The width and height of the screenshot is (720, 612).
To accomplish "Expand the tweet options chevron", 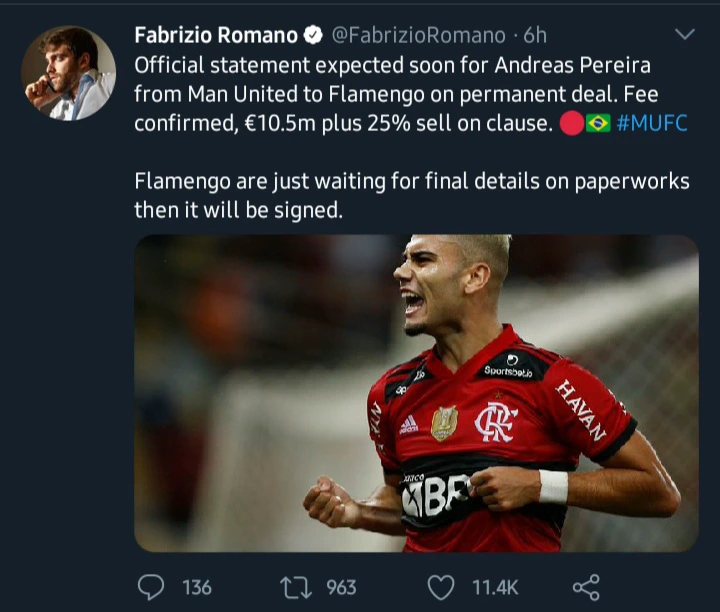I will [685, 34].
